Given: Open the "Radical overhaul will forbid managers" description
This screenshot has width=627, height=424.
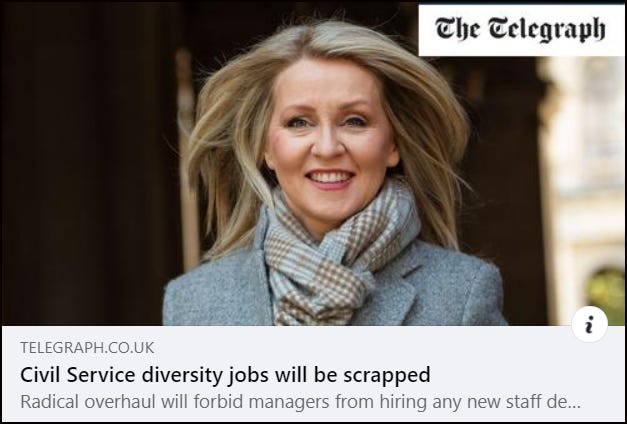Looking at the screenshot, I should [x=300, y=402].
